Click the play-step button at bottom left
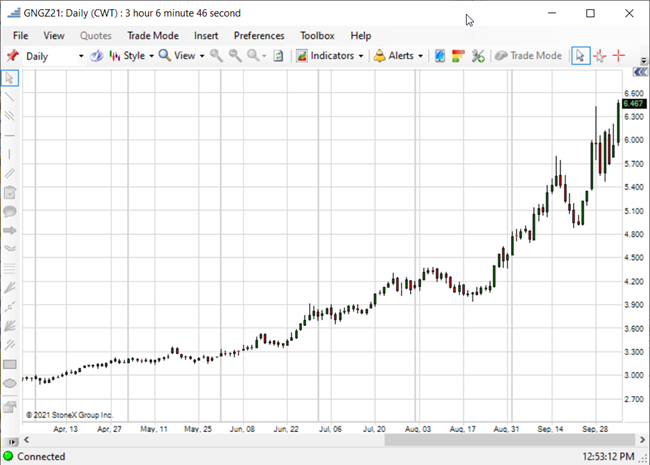Viewport: 650px width, 465px height. [x=12, y=442]
